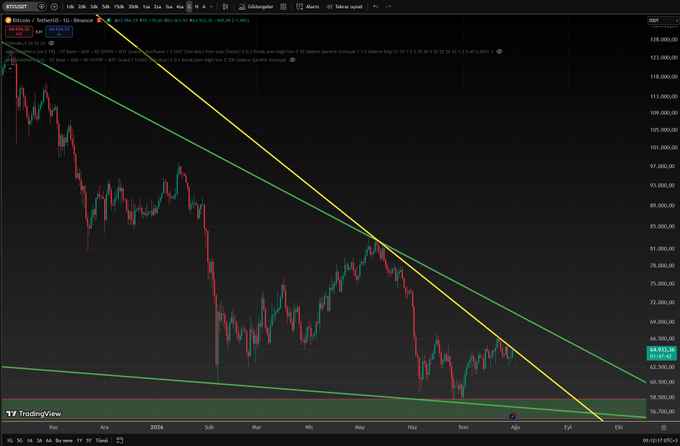Image resolution: width=680 pixels, height=446 pixels.
Task: Set range to 5G
Action: point(20,440)
